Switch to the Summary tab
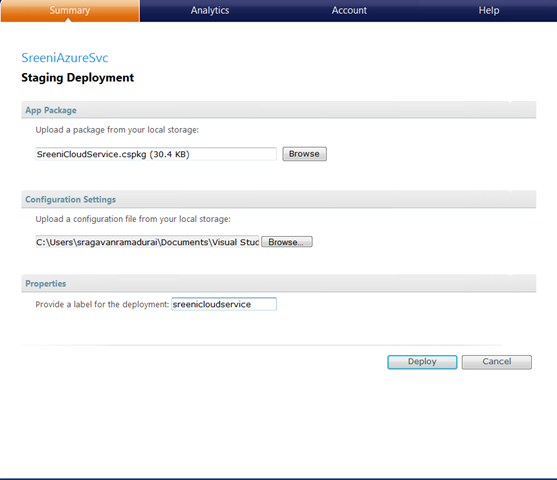557x480 pixels. (70, 11)
